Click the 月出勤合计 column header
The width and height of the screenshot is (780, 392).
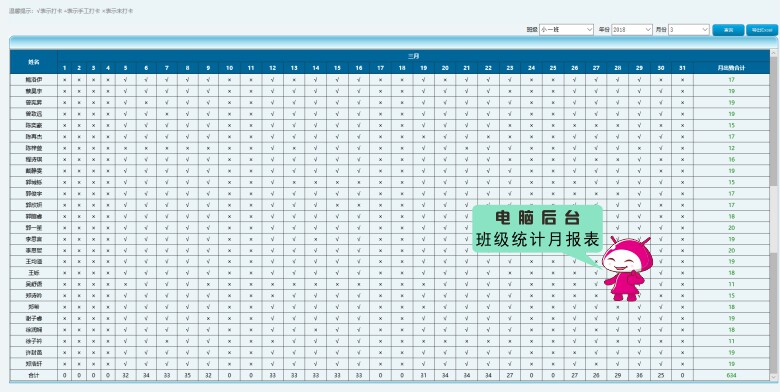coord(731,68)
